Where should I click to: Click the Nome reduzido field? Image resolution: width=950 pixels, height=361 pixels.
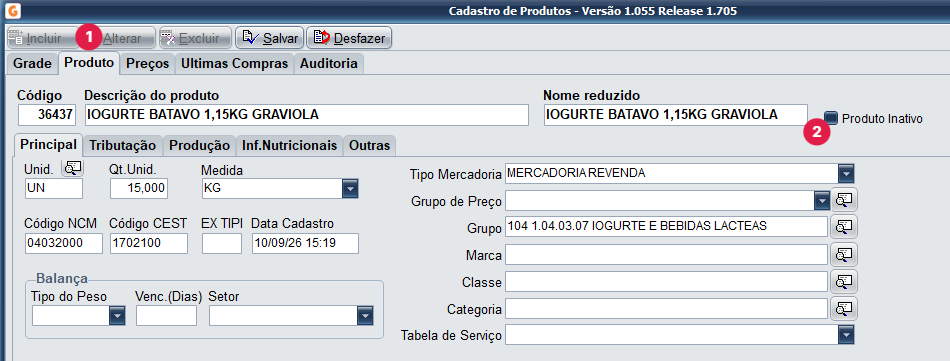(676, 115)
